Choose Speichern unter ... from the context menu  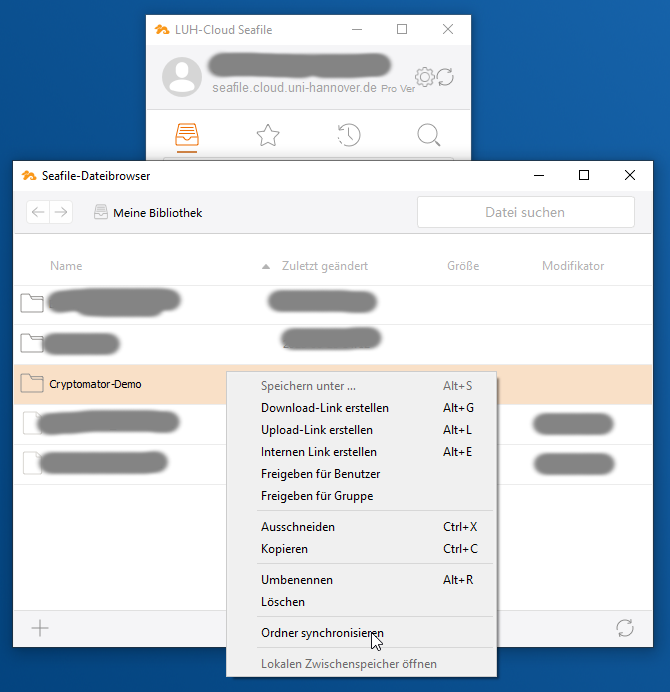pyautogui.click(x=362, y=386)
